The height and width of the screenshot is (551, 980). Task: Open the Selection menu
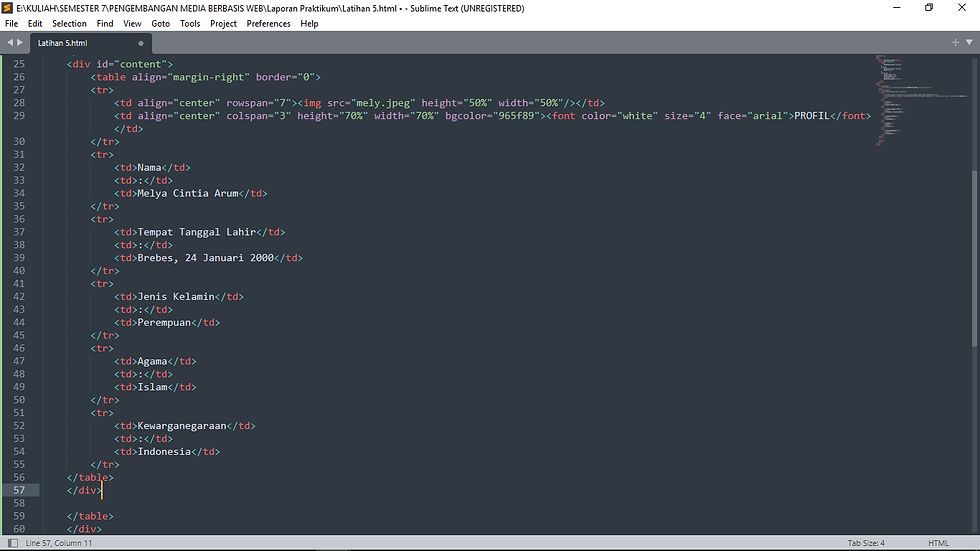click(69, 24)
